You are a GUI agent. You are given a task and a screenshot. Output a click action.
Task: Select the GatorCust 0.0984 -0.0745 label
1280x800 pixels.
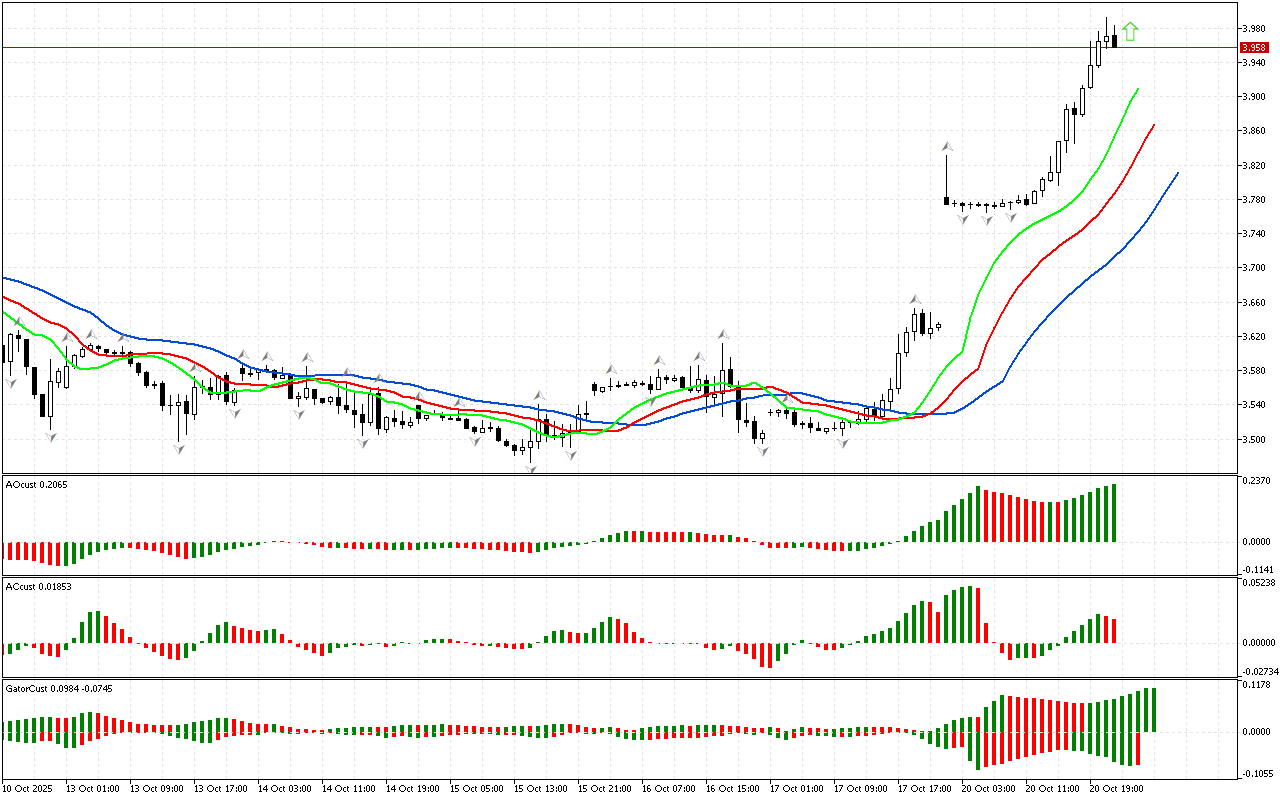coord(59,688)
